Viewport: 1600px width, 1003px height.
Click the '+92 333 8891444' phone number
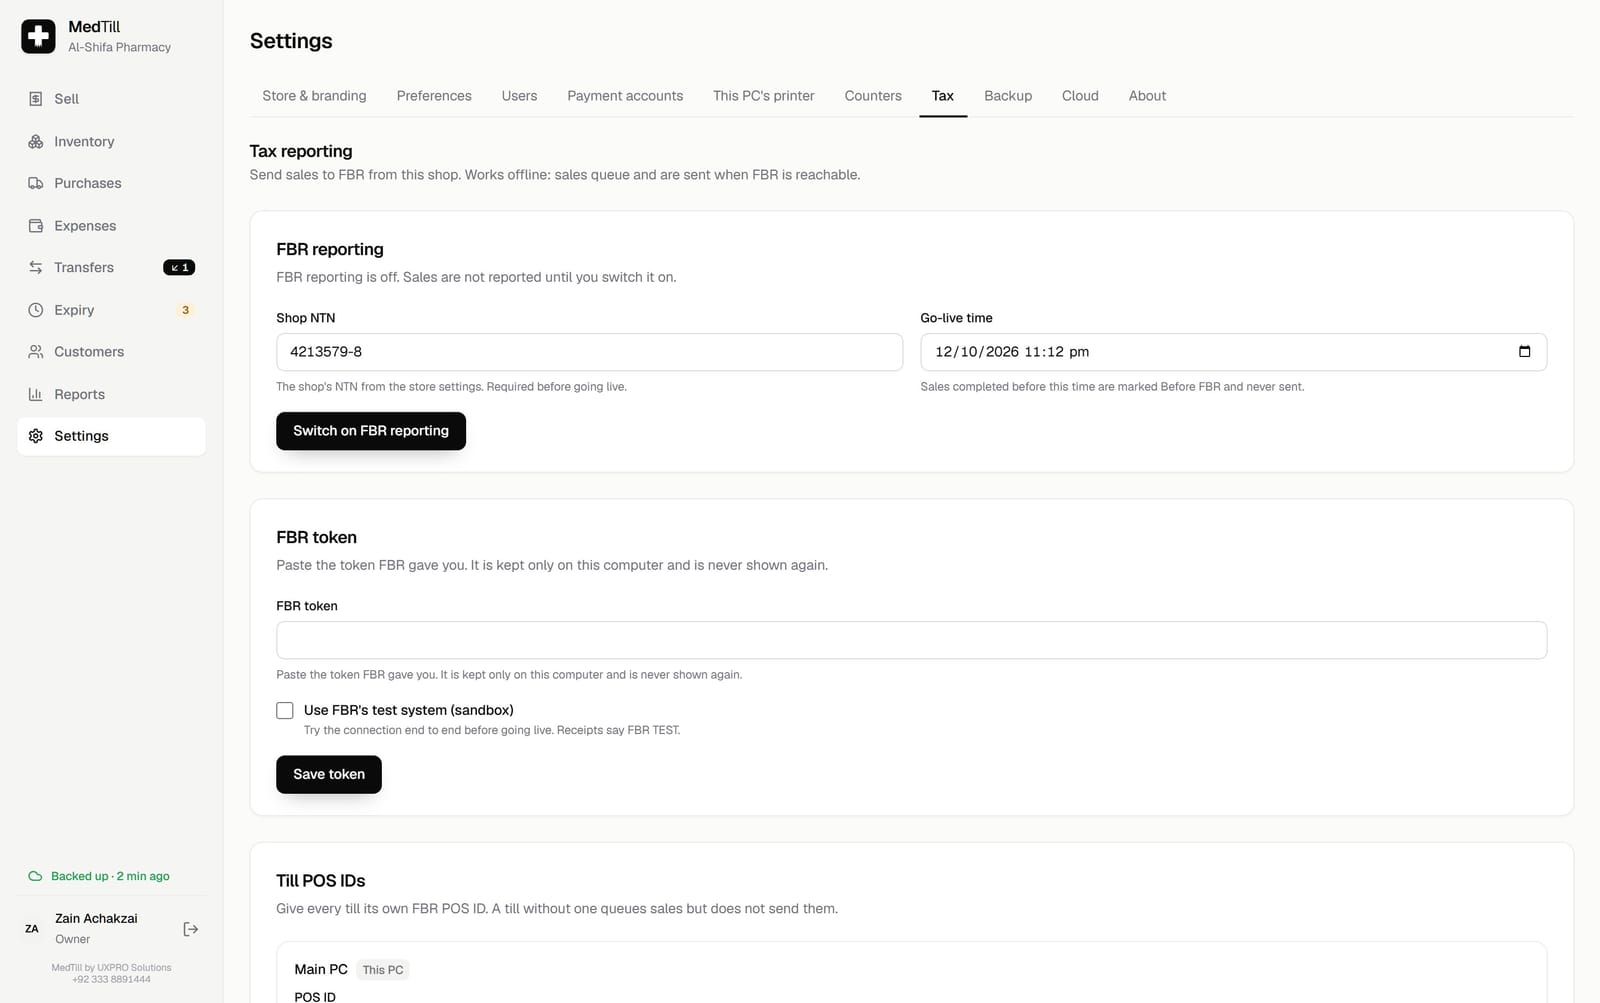tap(111, 979)
